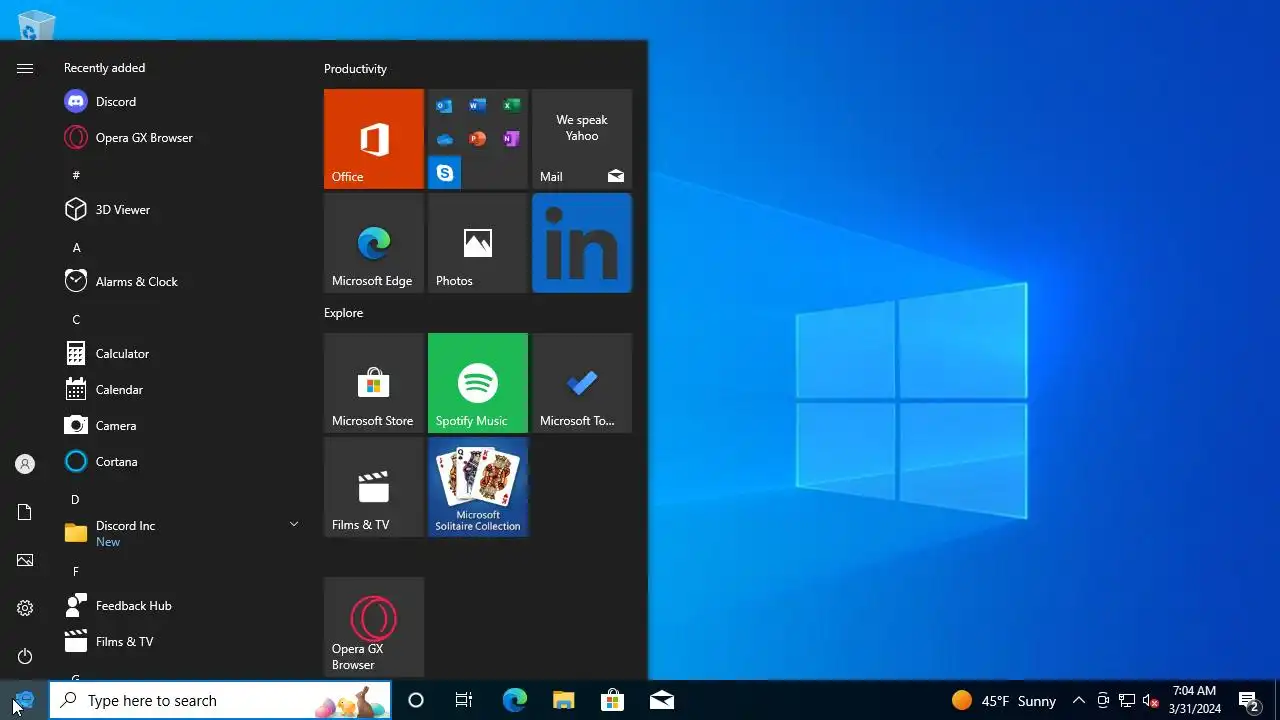Open notification center icon
This screenshot has width=1280, height=720.
pyautogui.click(x=1248, y=700)
